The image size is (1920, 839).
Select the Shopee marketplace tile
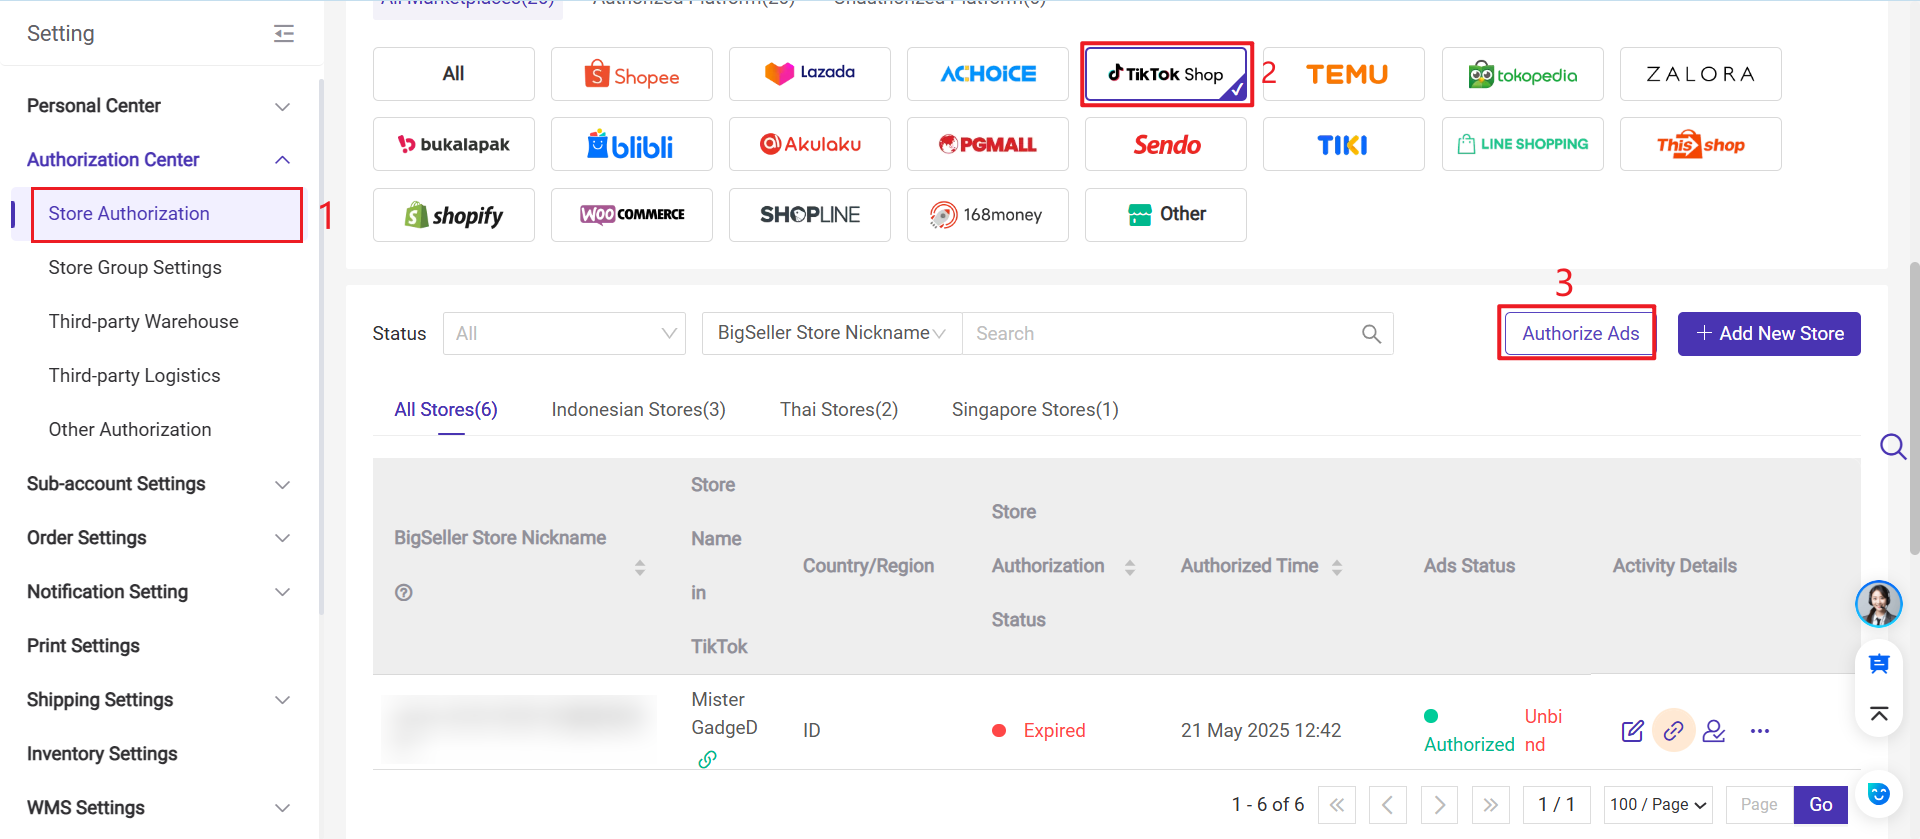click(632, 74)
